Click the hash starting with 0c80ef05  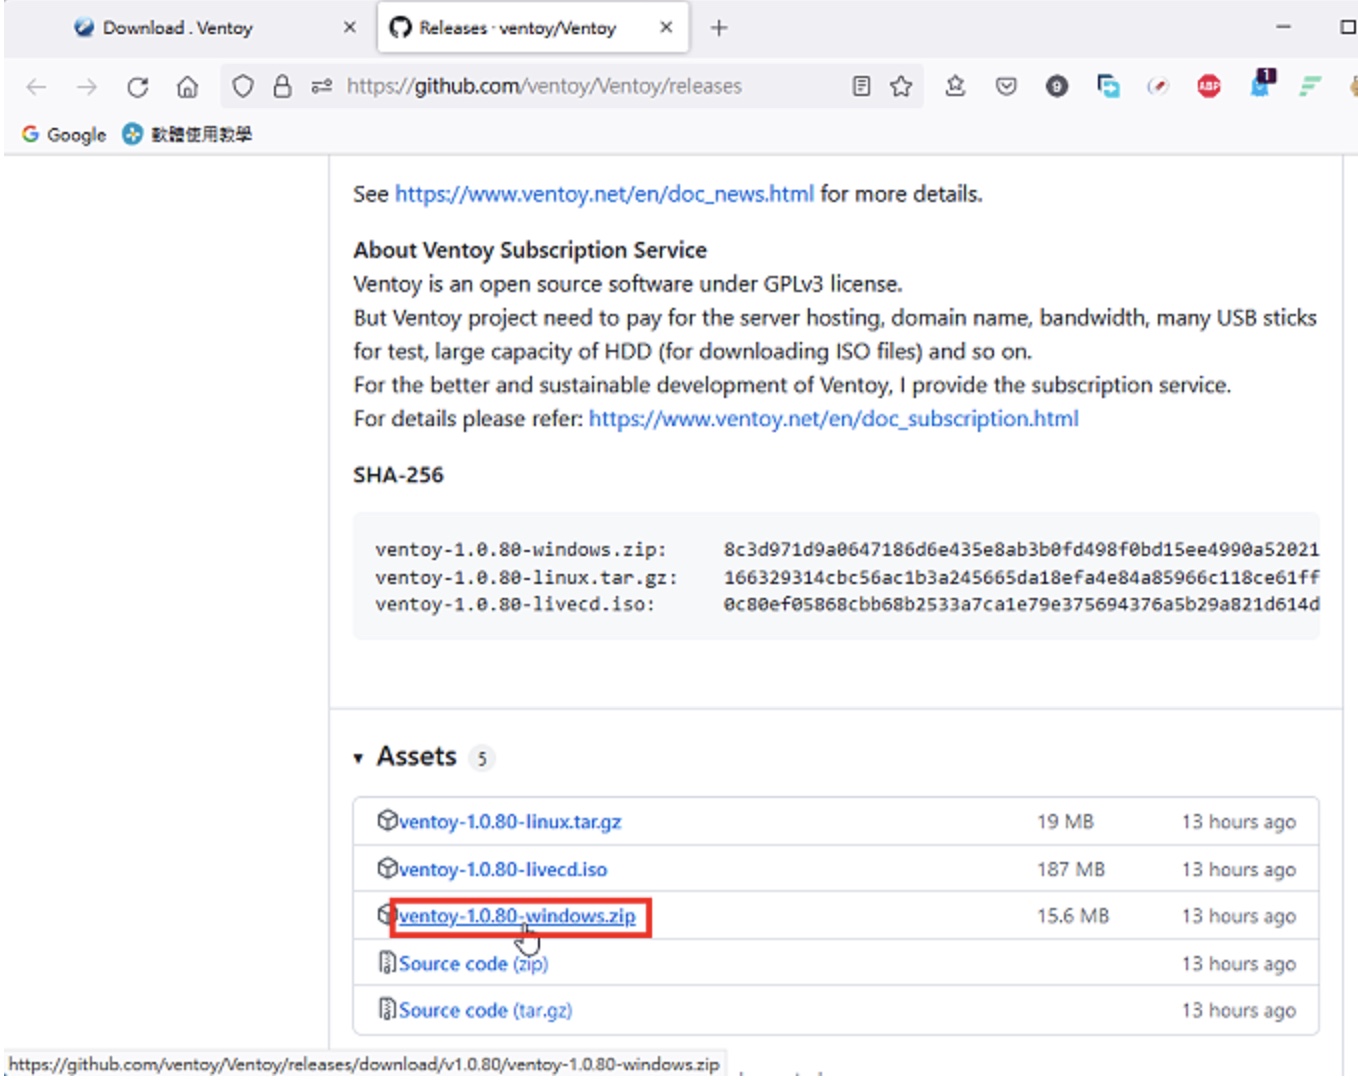point(1021,605)
